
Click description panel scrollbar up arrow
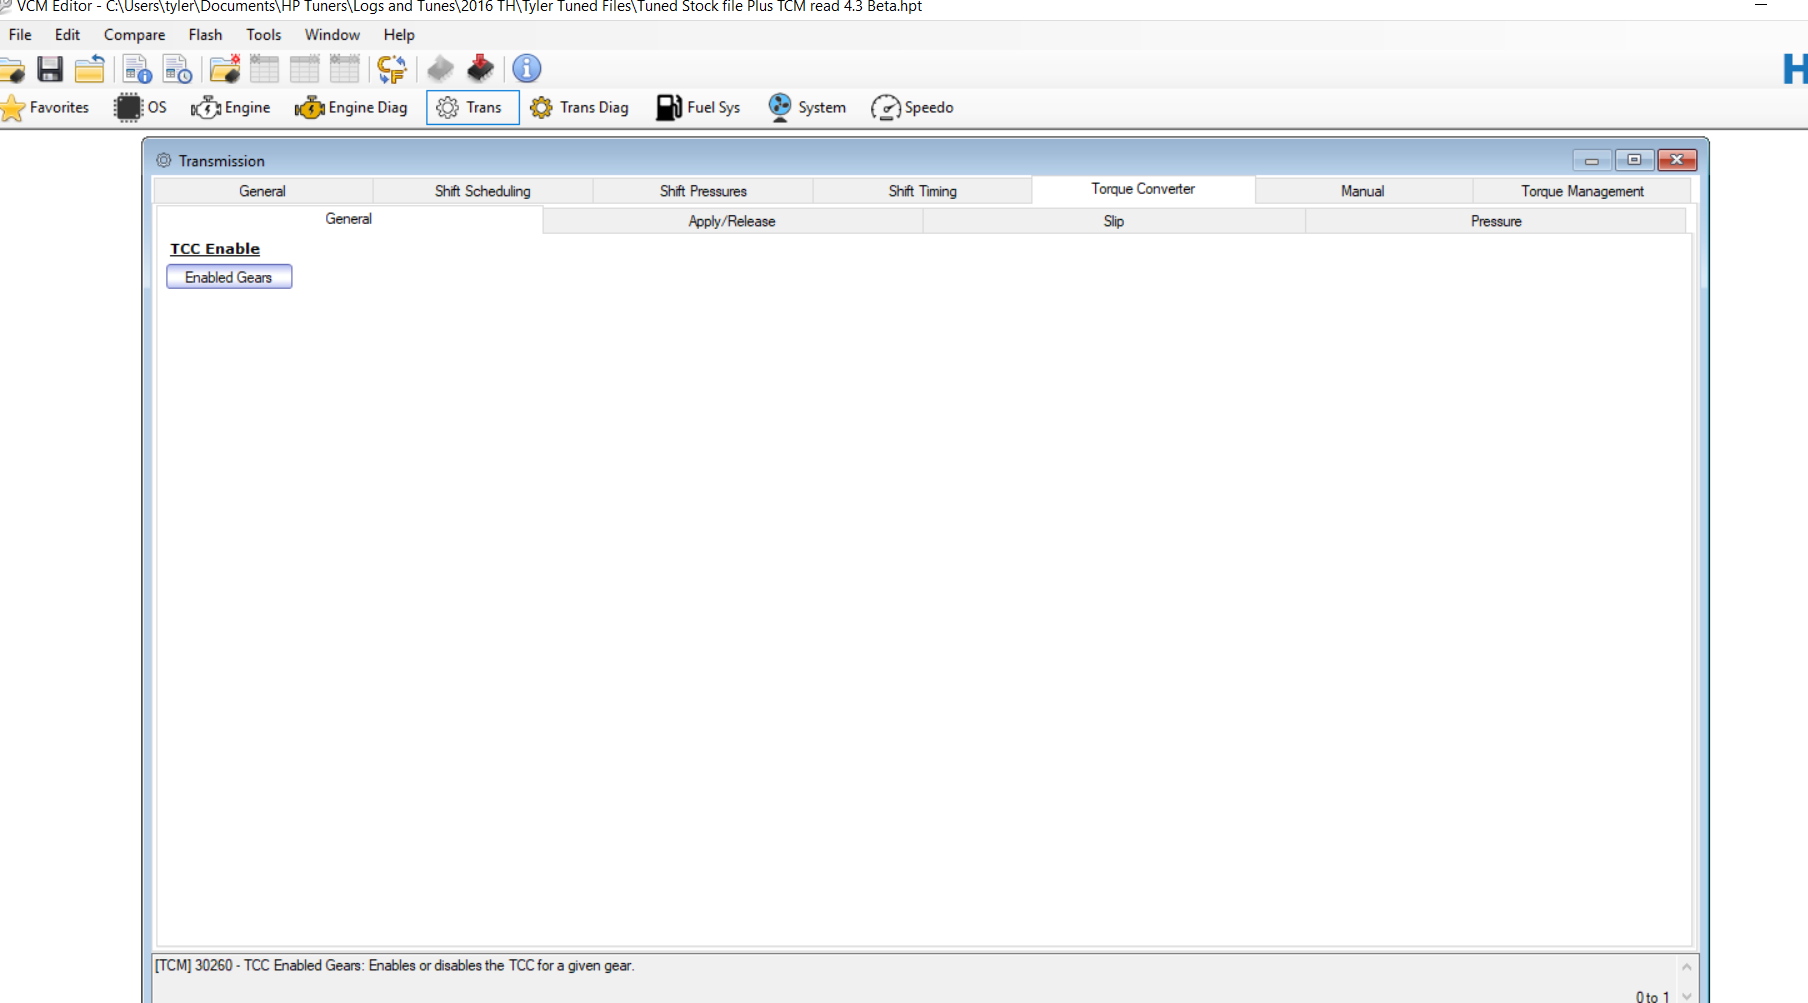click(x=1687, y=966)
